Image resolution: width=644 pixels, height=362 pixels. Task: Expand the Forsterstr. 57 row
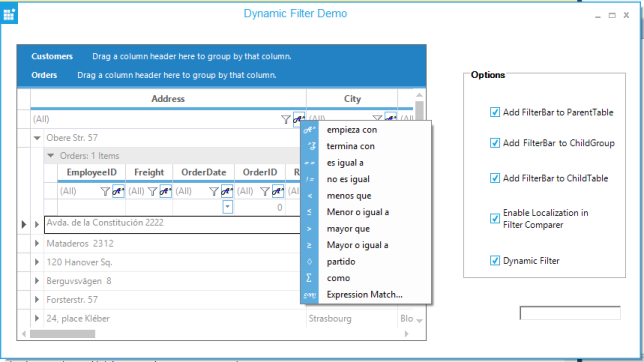pyautogui.click(x=37, y=300)
